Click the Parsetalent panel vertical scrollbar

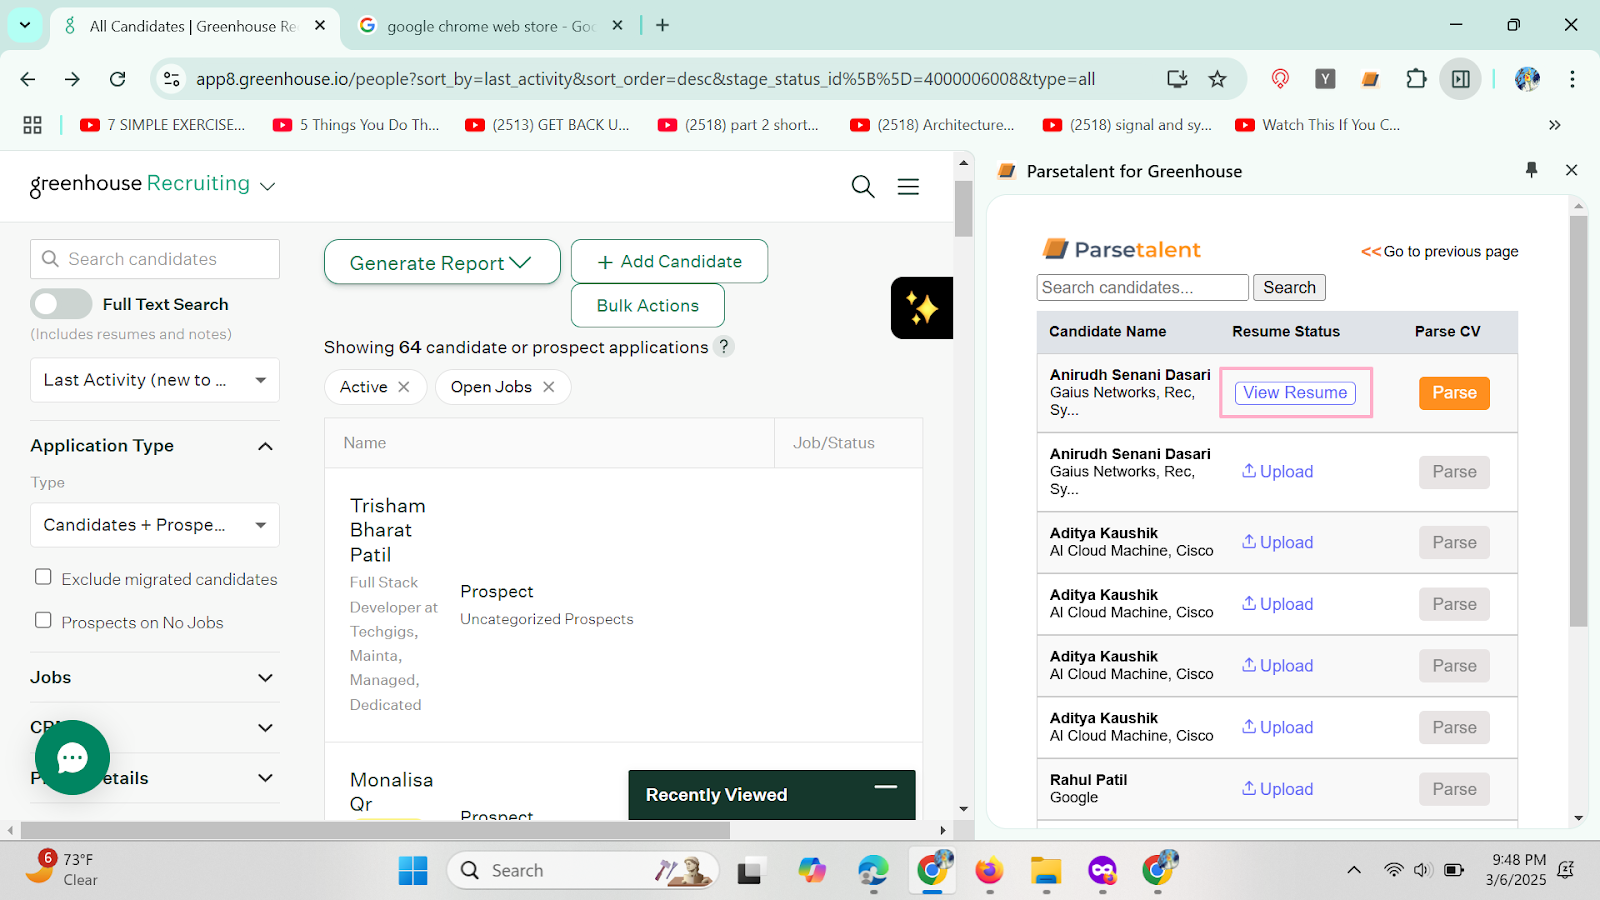(x=1578, y=421)
